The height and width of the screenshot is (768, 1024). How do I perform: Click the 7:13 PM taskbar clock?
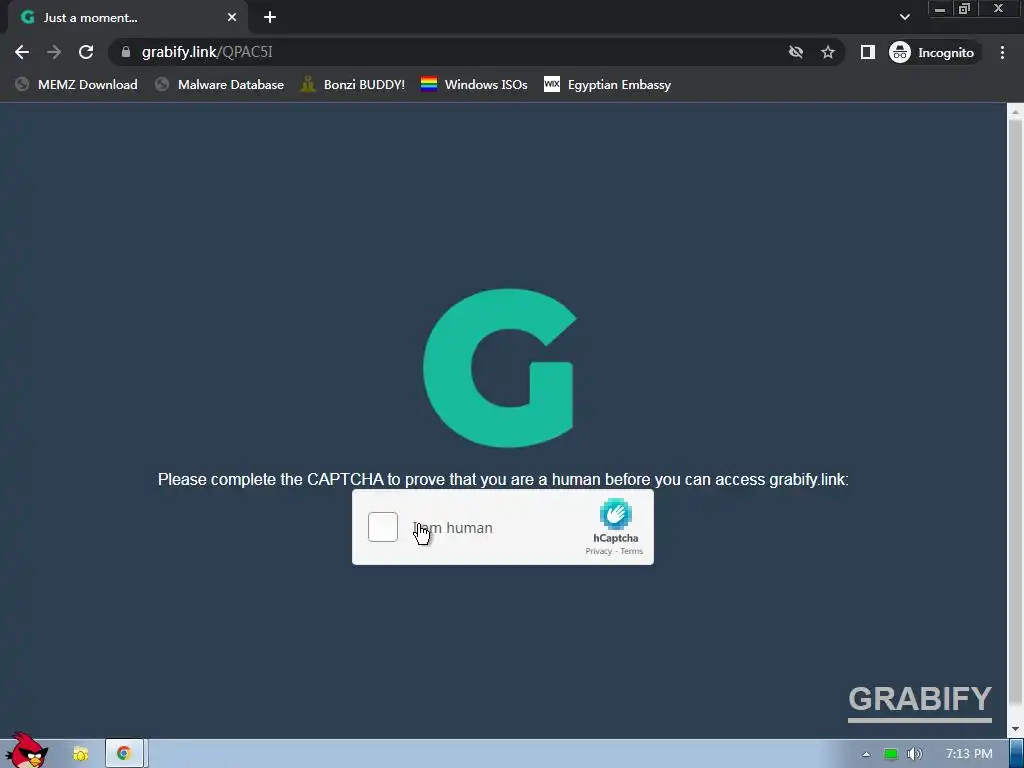tap(968, 754)
